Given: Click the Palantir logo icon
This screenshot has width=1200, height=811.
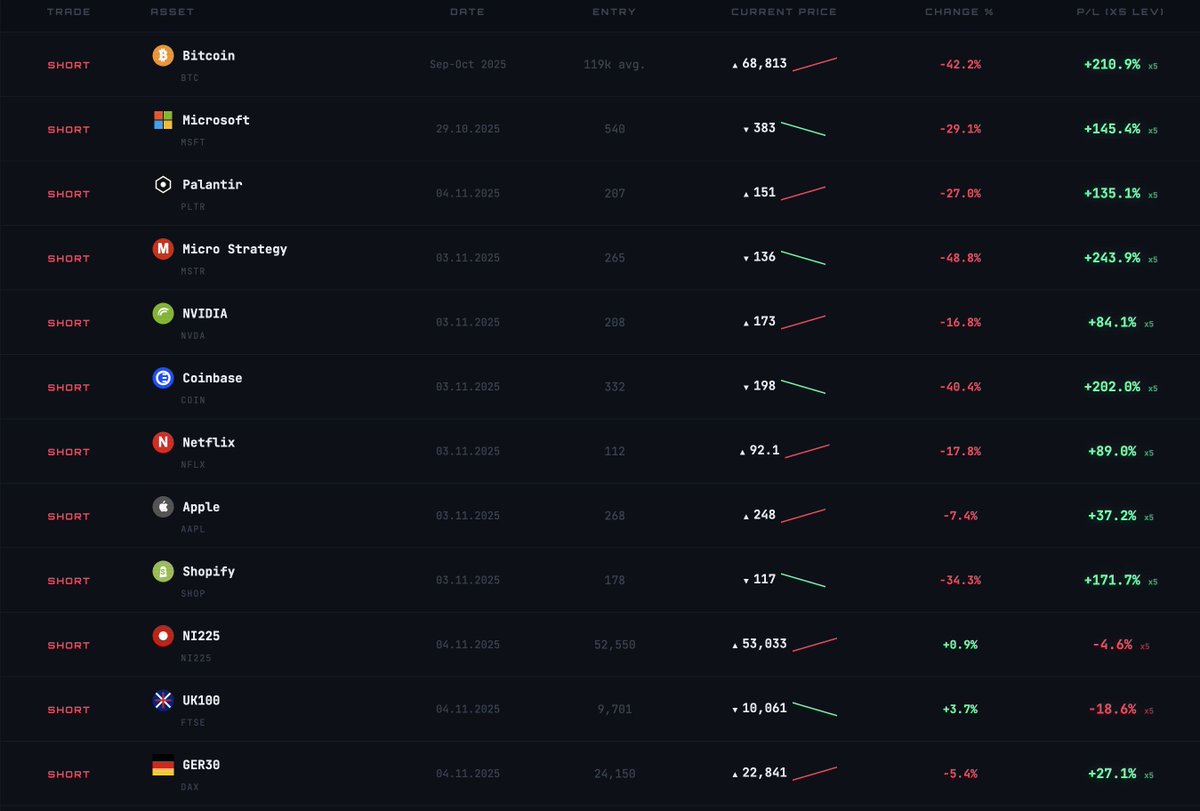Looking at the screenshot, I should [163, 185].
